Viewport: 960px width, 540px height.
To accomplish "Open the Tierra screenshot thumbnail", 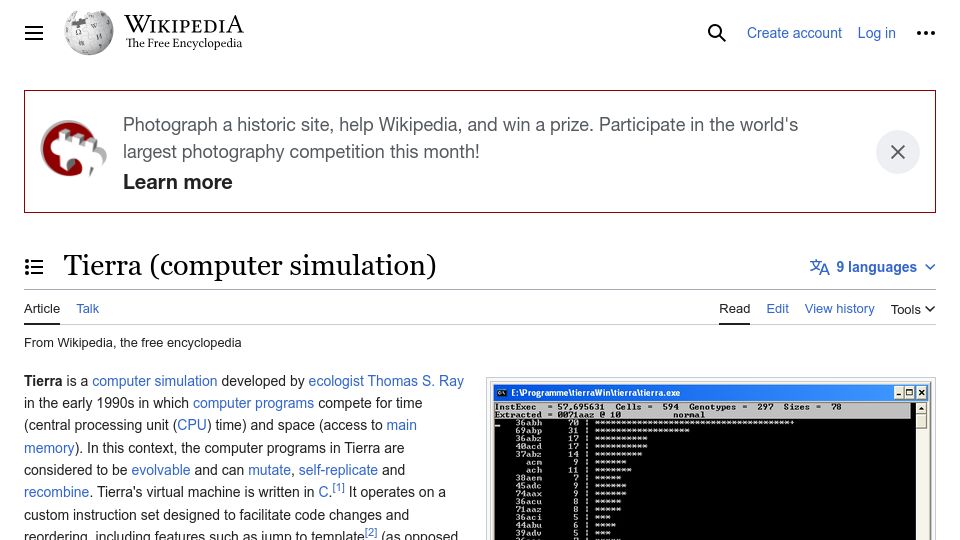I will click(x=710, y=462).
